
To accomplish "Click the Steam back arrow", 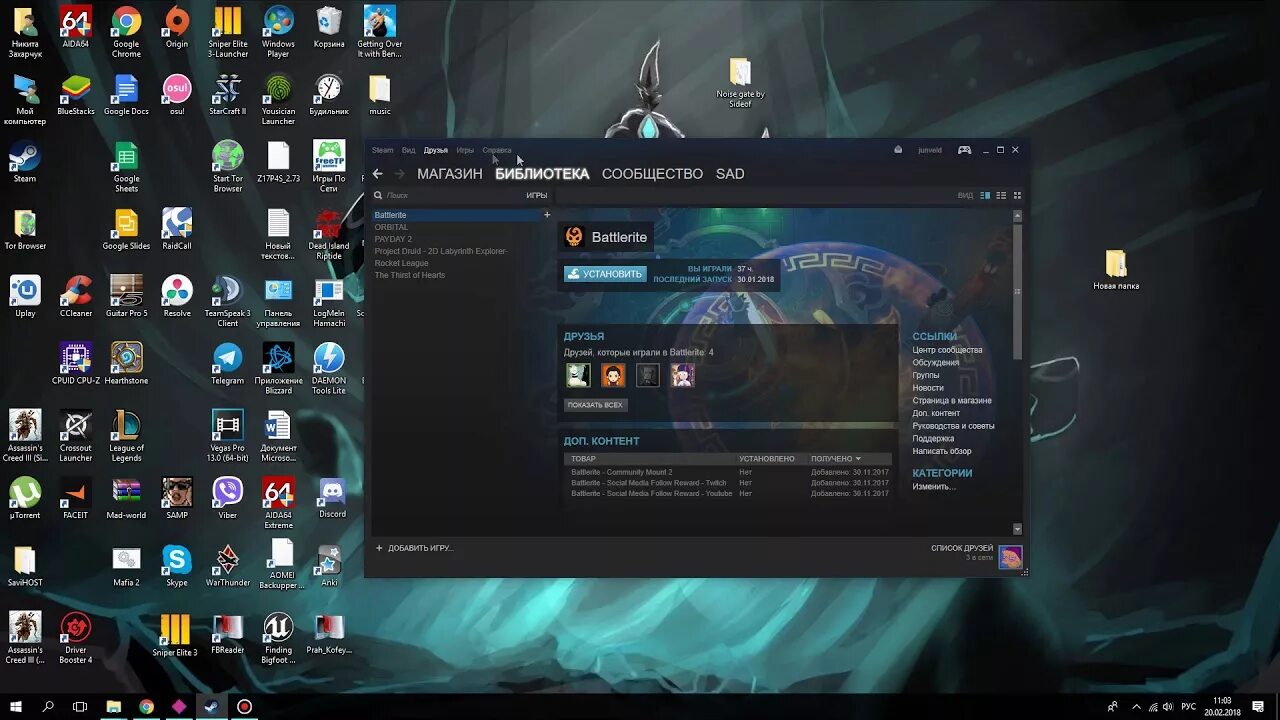I will click(377, 174).
